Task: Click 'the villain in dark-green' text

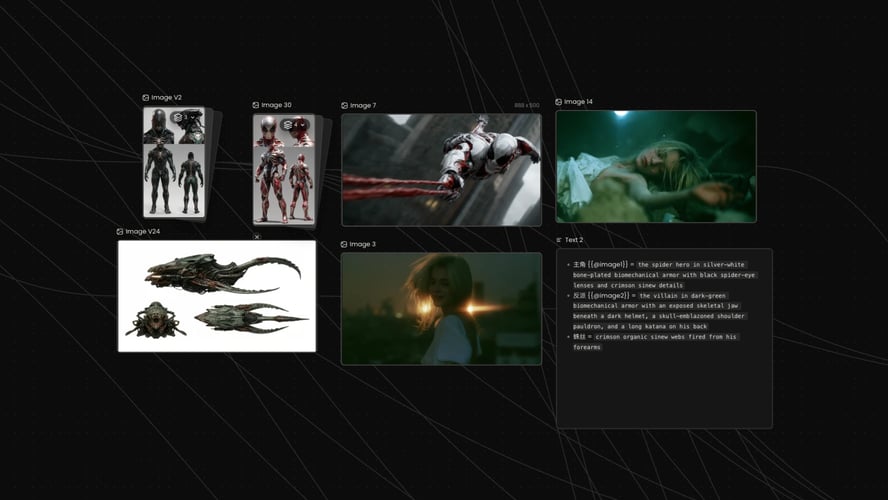Action: (682, 296)
